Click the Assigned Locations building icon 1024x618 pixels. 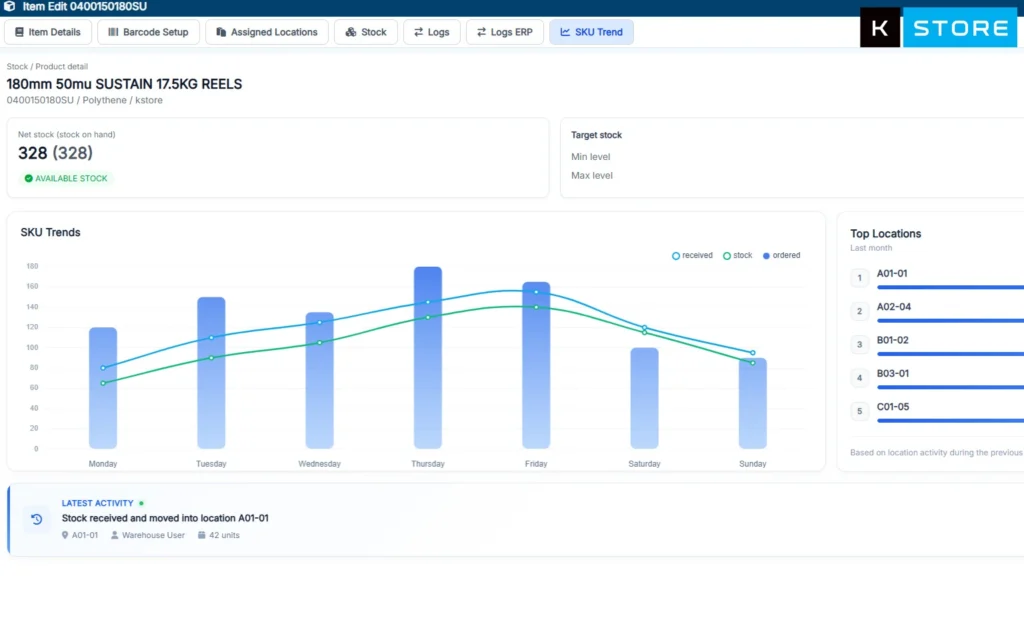[221, 32]
